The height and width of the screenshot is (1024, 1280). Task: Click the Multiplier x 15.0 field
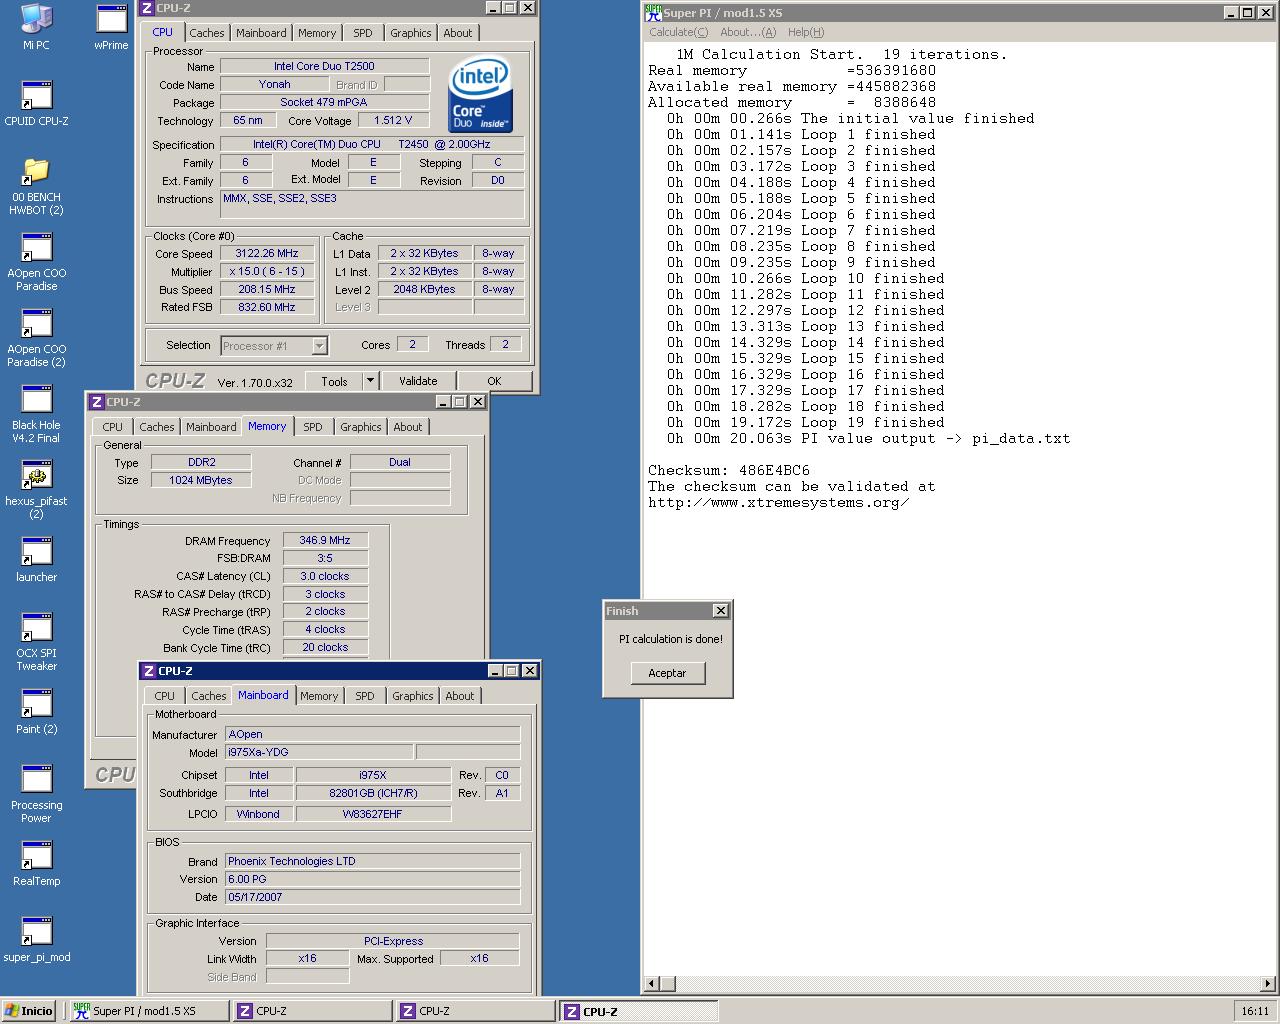coord(267,272)
